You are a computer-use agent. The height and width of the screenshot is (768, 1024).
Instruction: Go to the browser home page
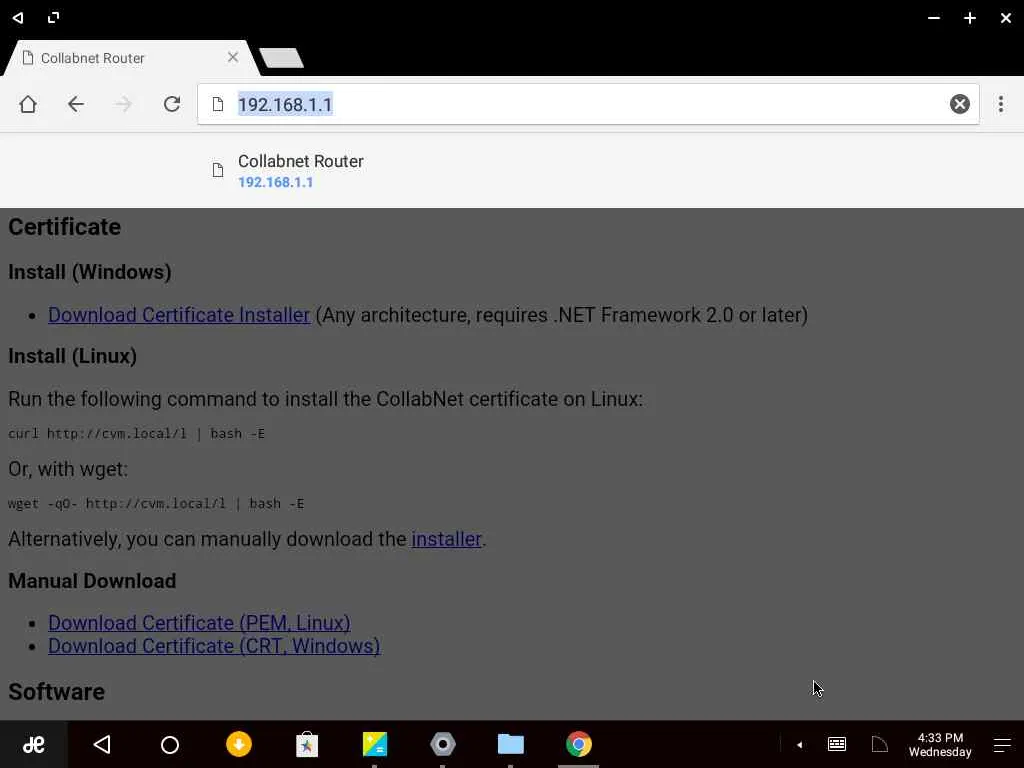[28, 104]
